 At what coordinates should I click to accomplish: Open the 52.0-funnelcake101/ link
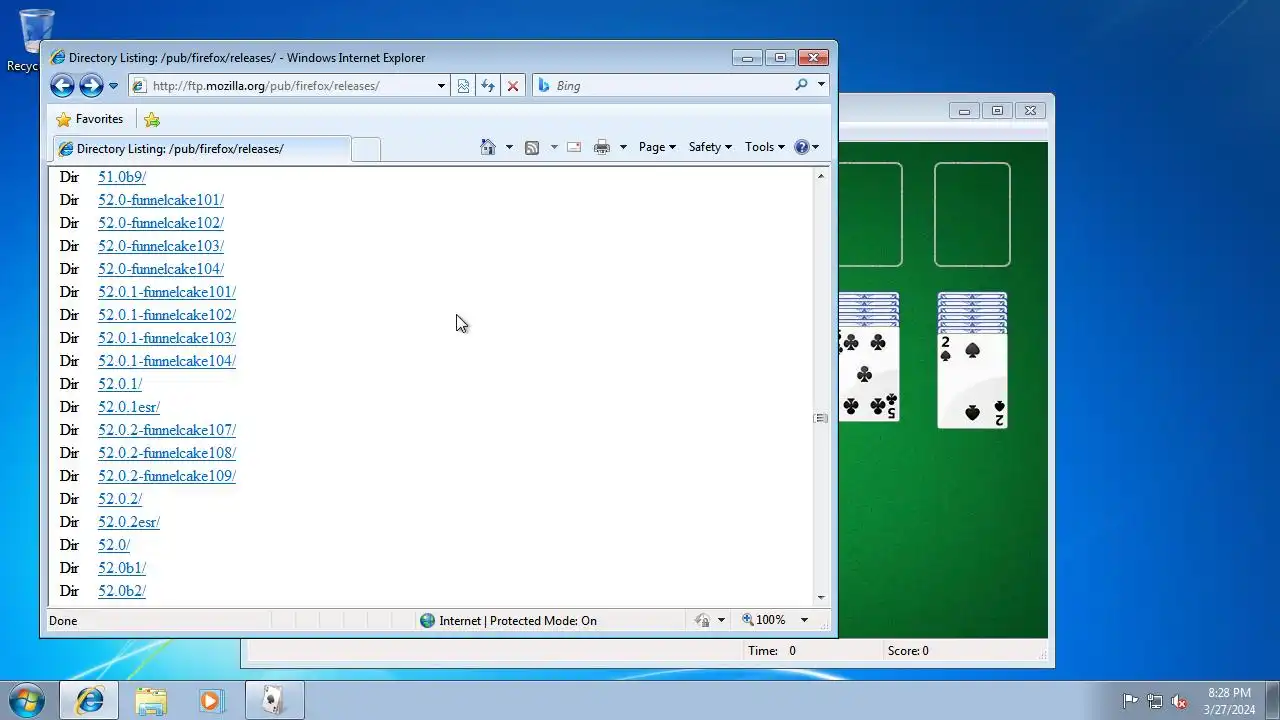coord(161,200)
